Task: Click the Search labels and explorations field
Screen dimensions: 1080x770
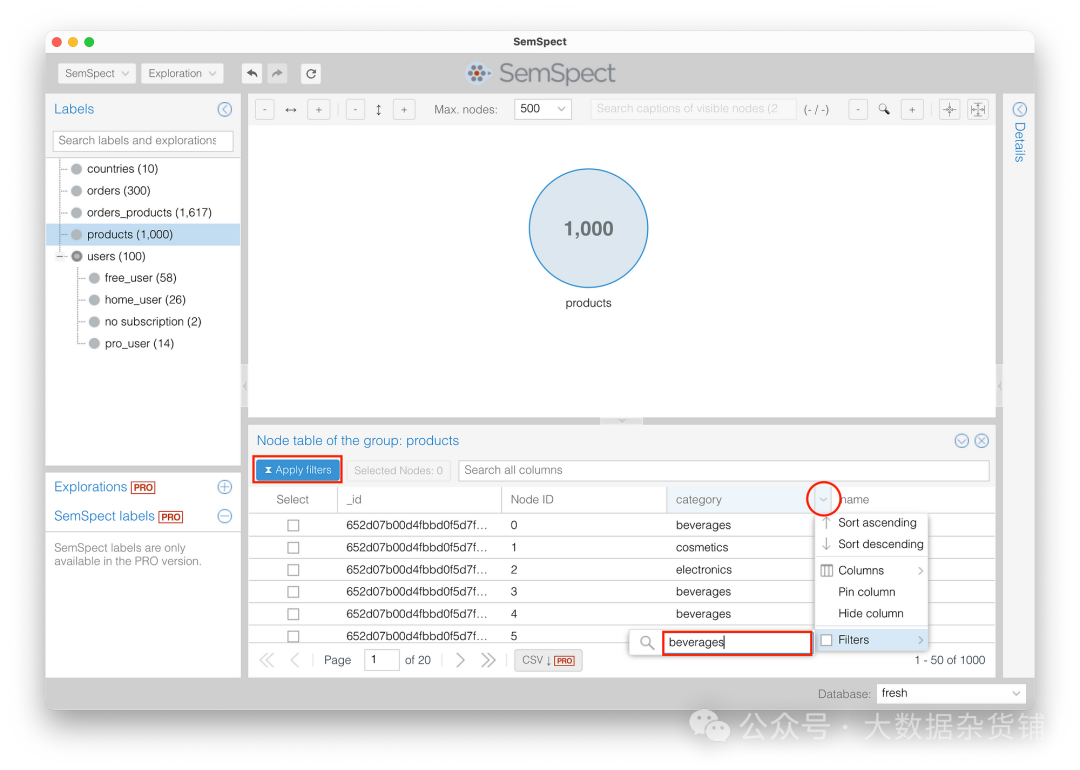Action: pos(143,141)
